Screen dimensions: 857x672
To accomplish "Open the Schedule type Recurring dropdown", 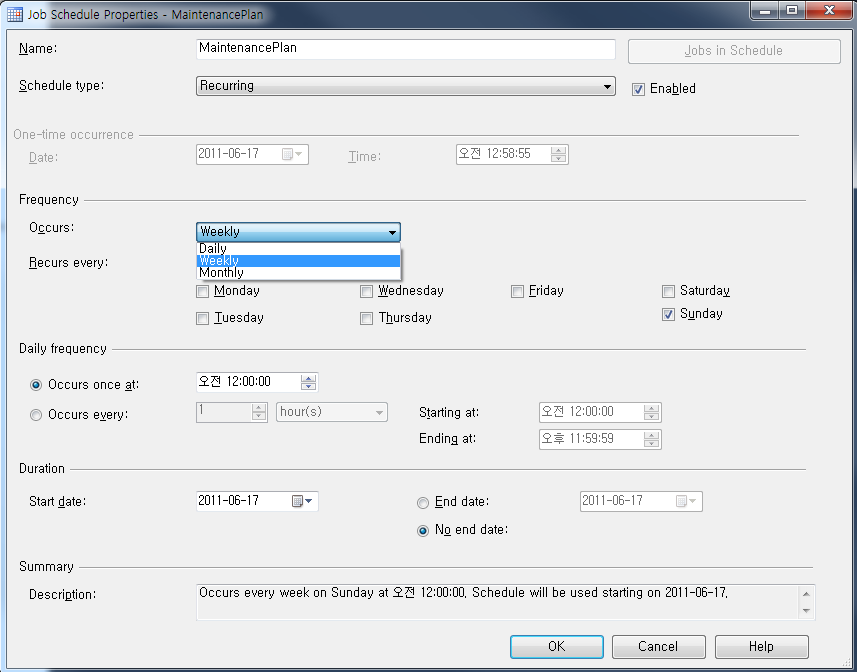I will click(x=406, y=86).
